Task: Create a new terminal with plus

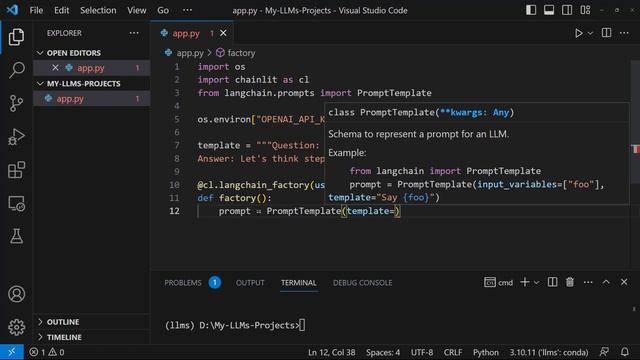Action: pos(525,282)
